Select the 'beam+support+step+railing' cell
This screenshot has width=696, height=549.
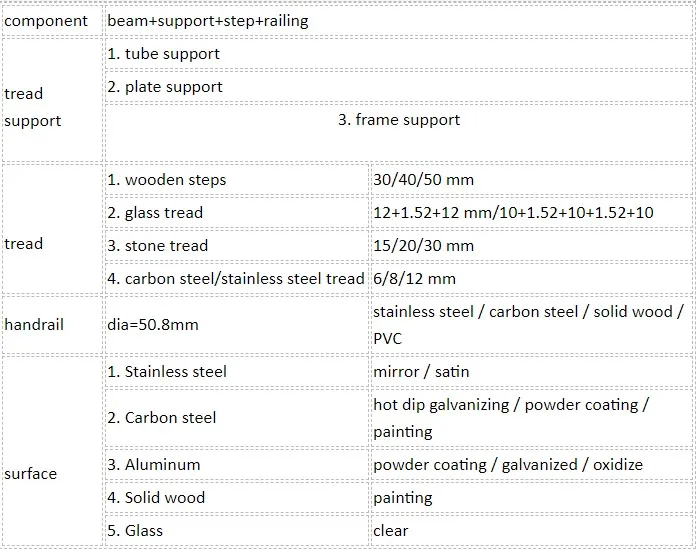[208, 20]
